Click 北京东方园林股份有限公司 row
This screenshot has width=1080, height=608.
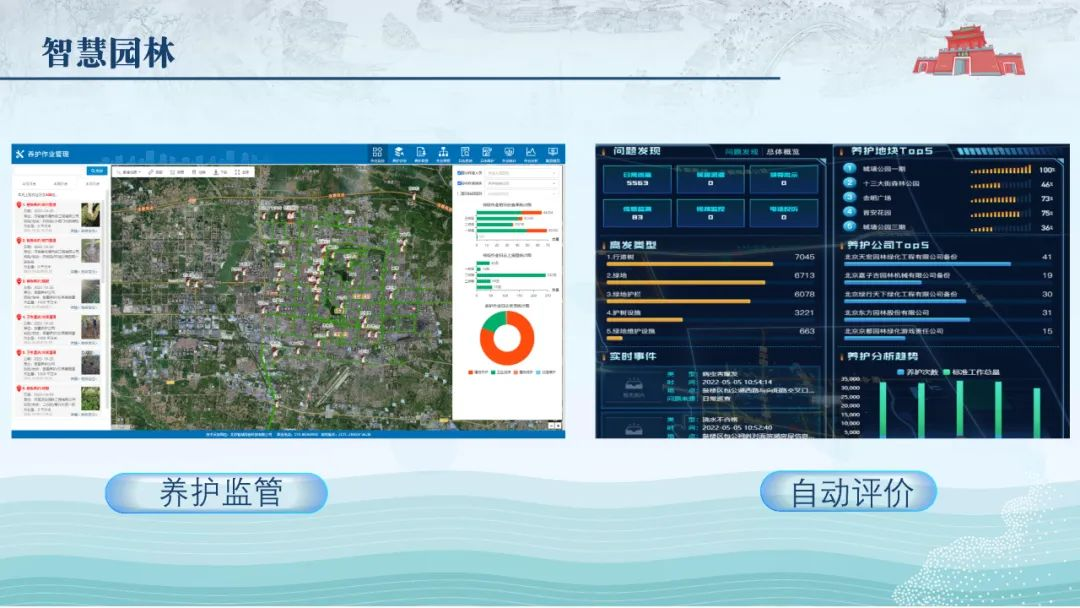pyautogui.click(x=948, y=315)
